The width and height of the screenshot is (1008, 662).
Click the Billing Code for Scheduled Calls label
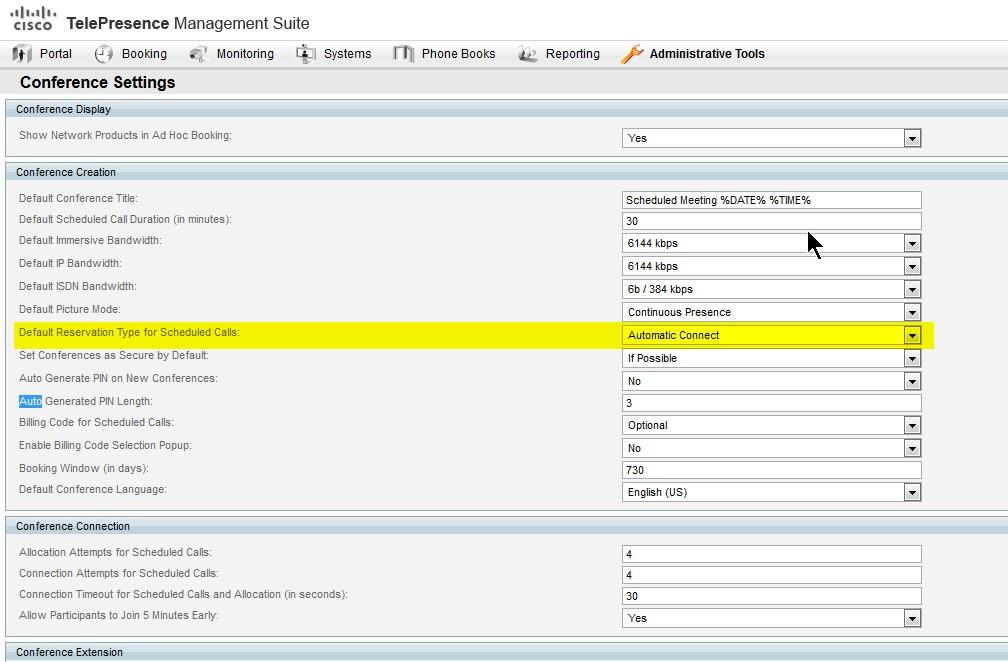pyautogui.click(x=96, y=422)
